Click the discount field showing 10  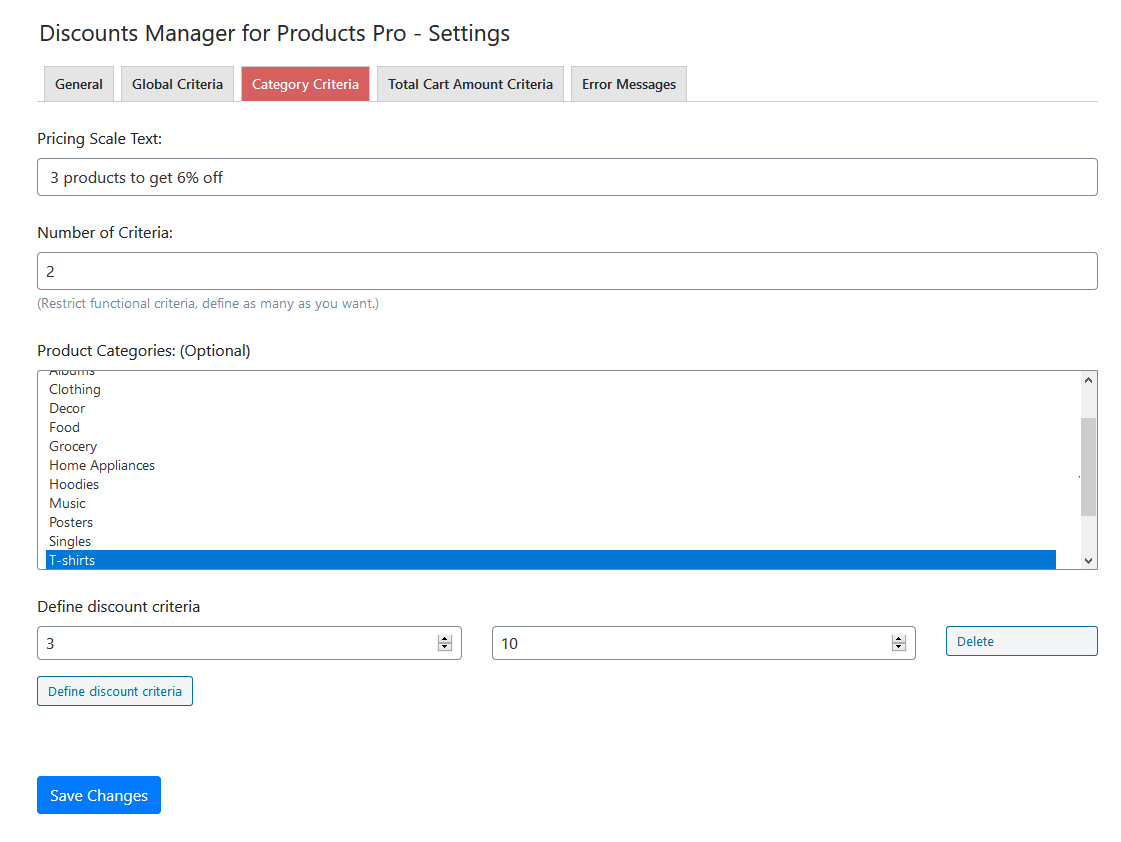point(703,643)
